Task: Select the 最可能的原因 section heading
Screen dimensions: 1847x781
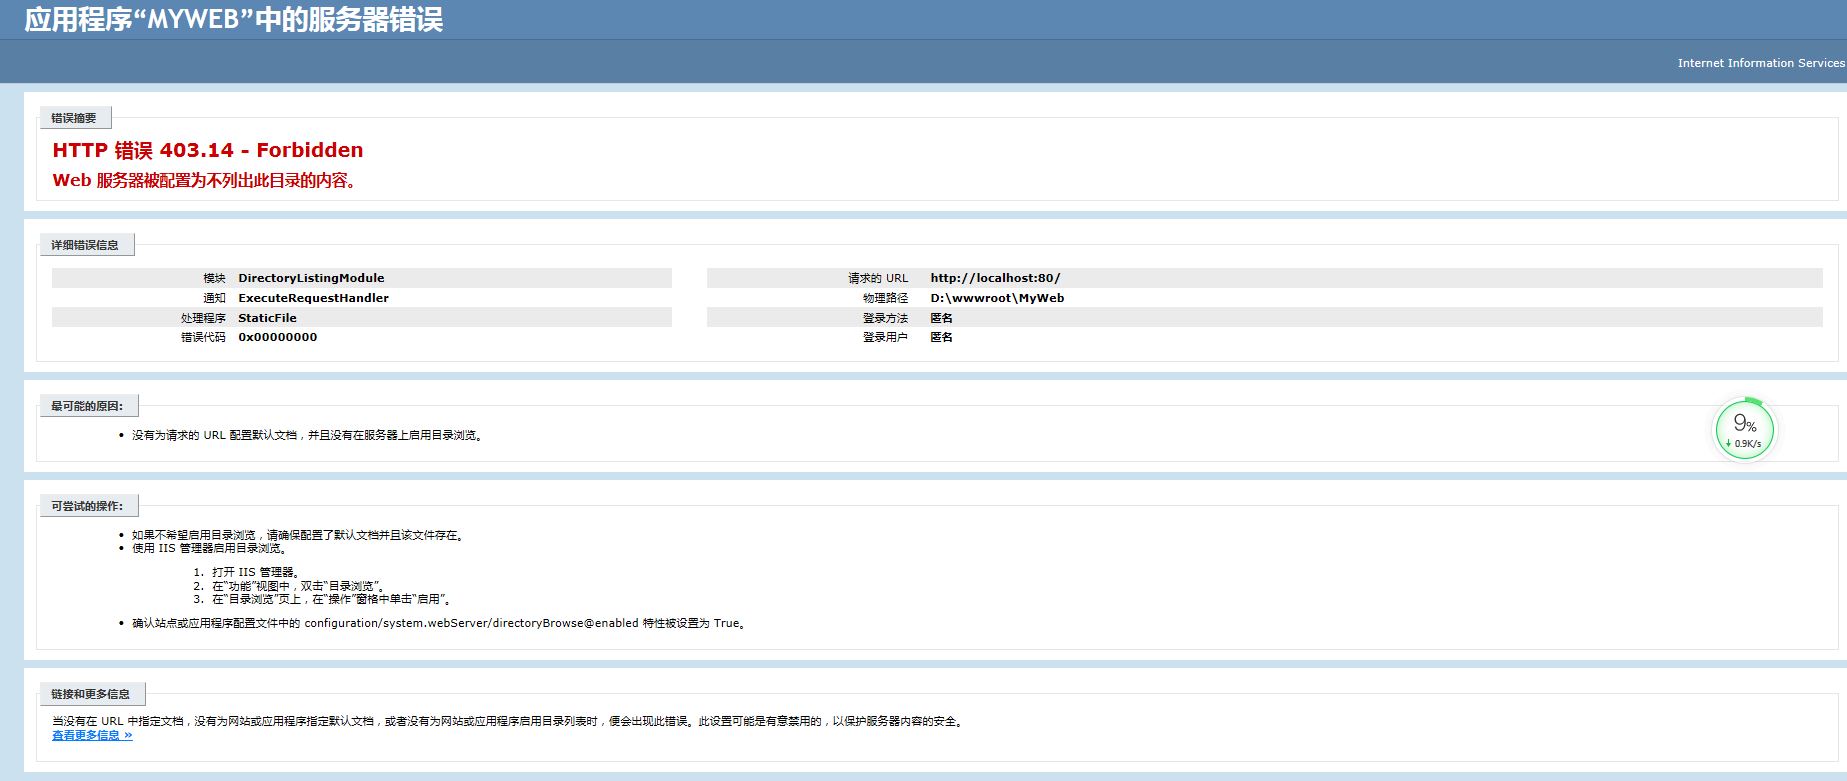Action: coord(87,406)
